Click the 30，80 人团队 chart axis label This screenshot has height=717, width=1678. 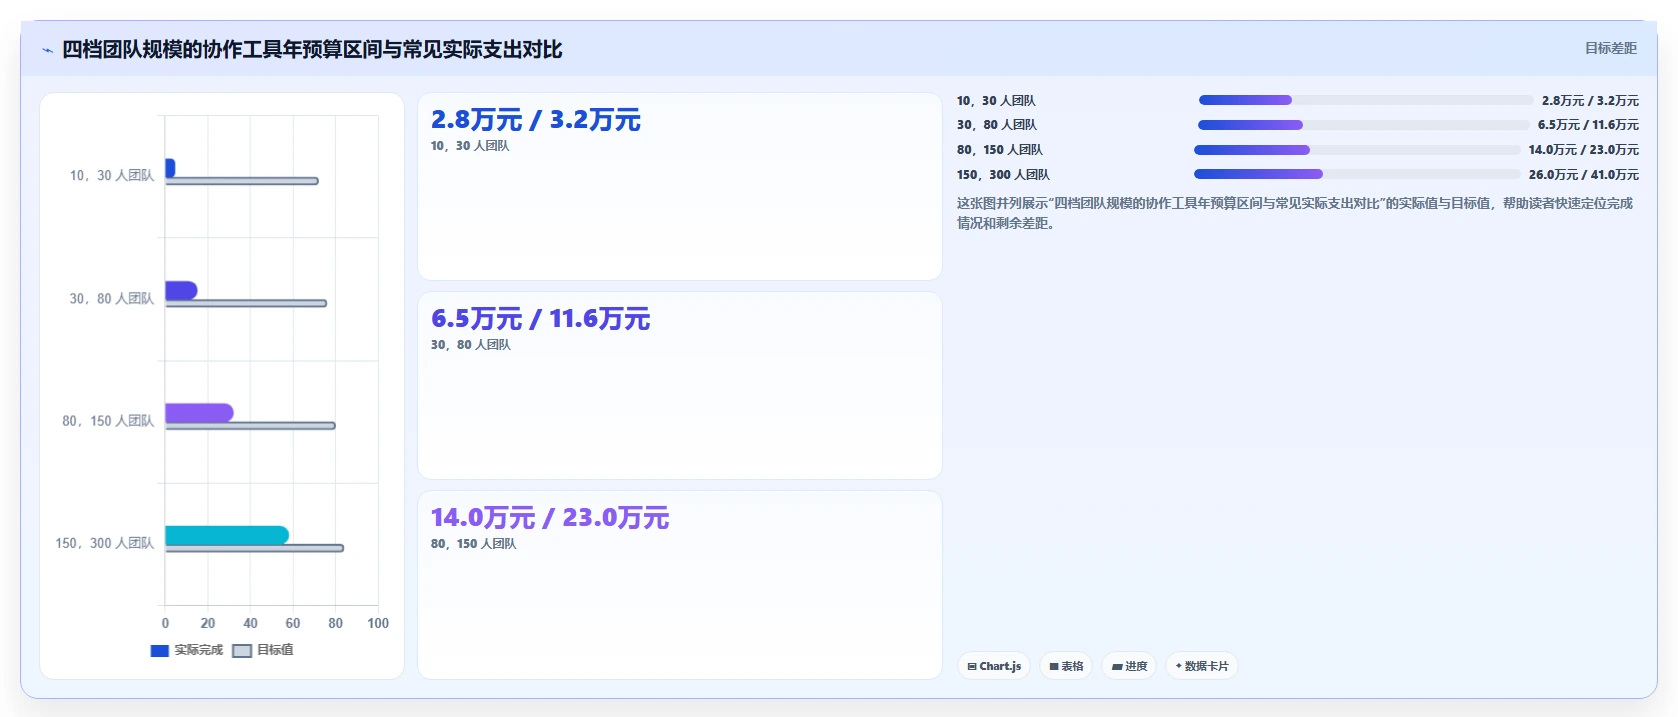point(112,299)
